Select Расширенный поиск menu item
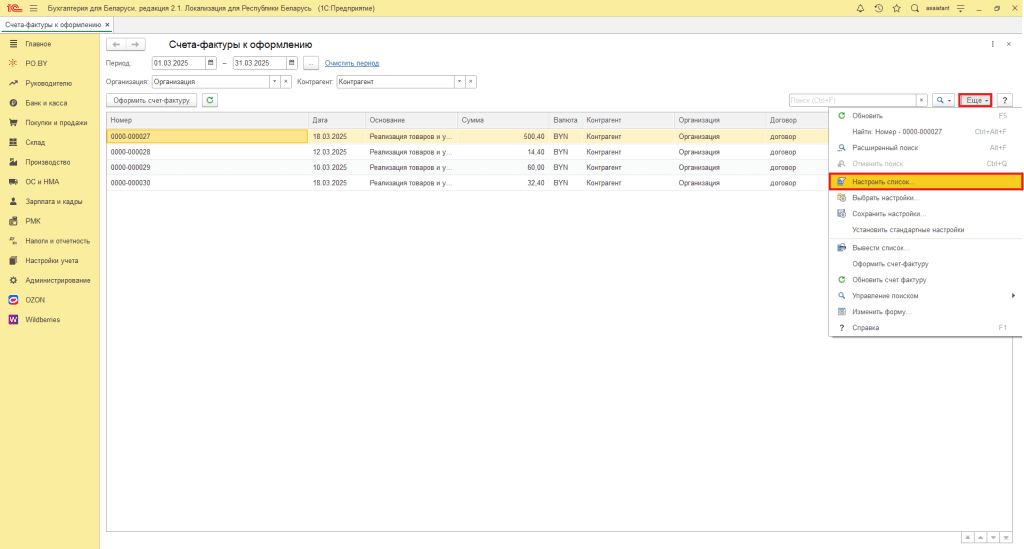The height and width of the screenshot is (549, 1024). pos(925,148)
